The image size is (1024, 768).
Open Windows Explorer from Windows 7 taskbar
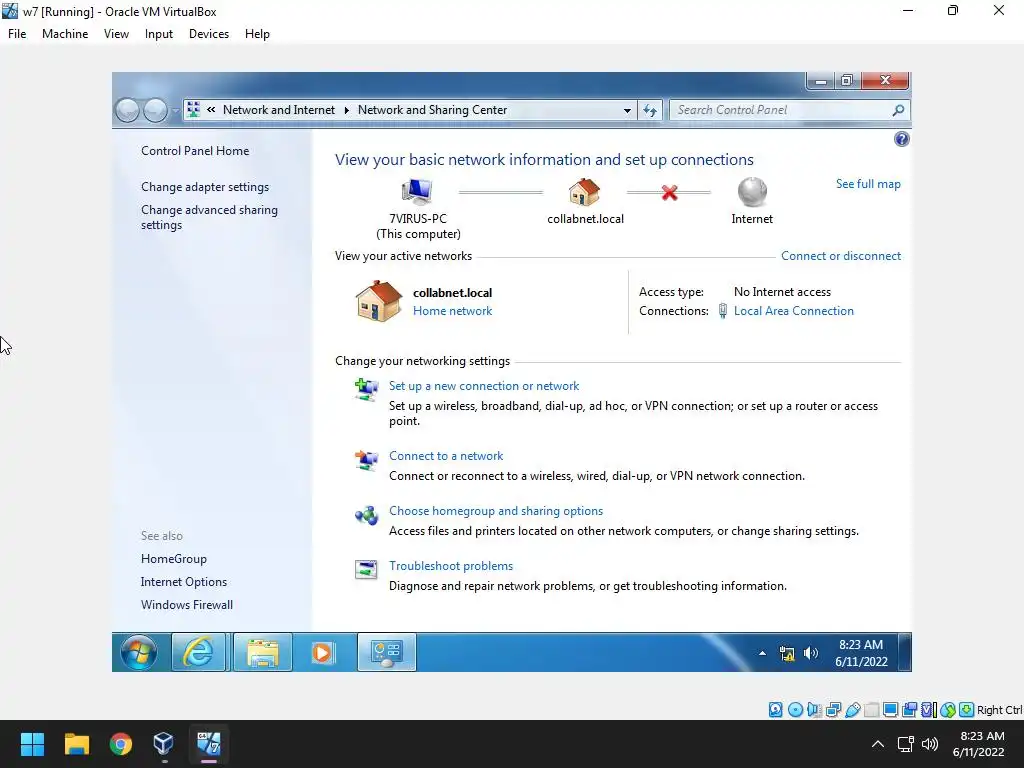263,652
